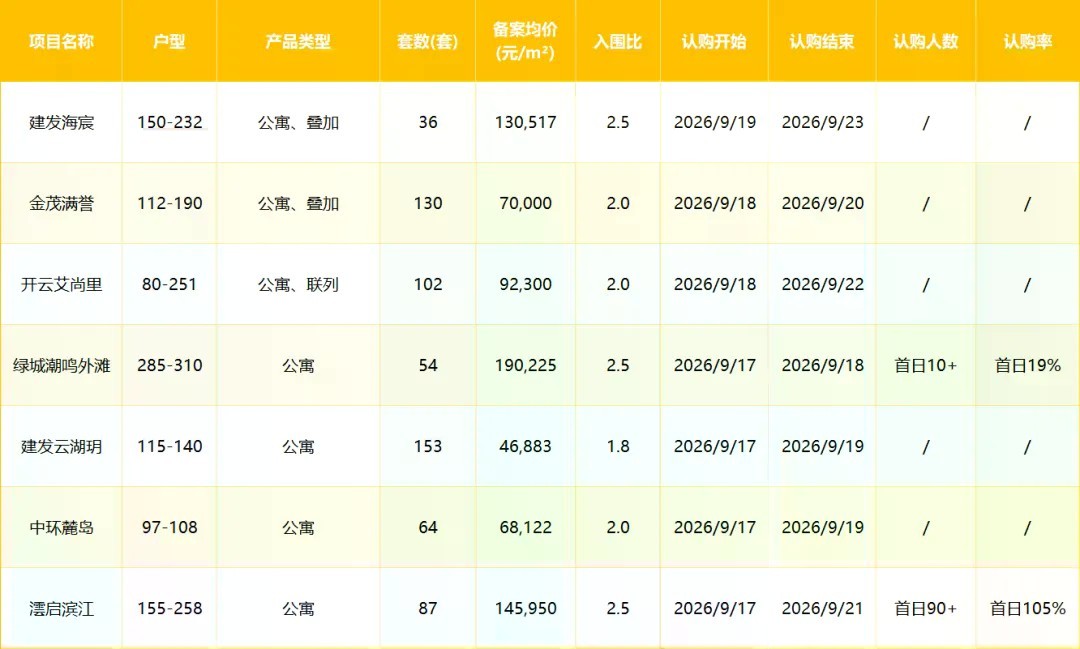Image resolution: width=1080 pixels, height=649 pixels.
Task: Click average price 68,122
Action: click(526, 528)
